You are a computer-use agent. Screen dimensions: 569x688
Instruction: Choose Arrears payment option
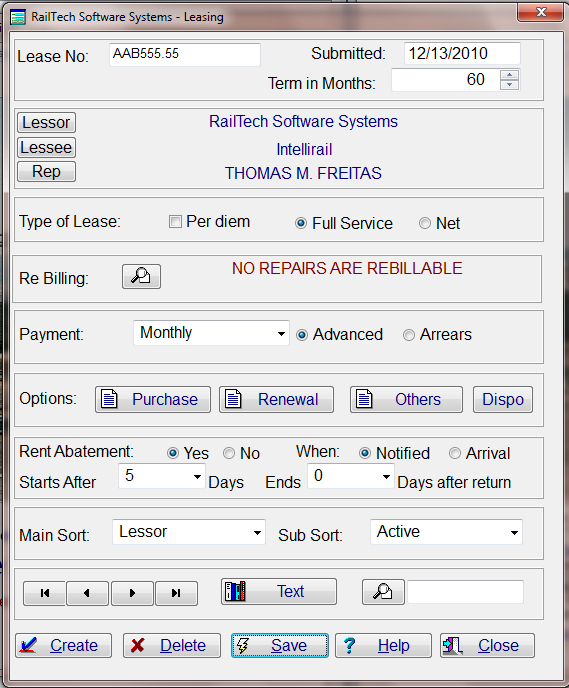[x=408, y=335]
